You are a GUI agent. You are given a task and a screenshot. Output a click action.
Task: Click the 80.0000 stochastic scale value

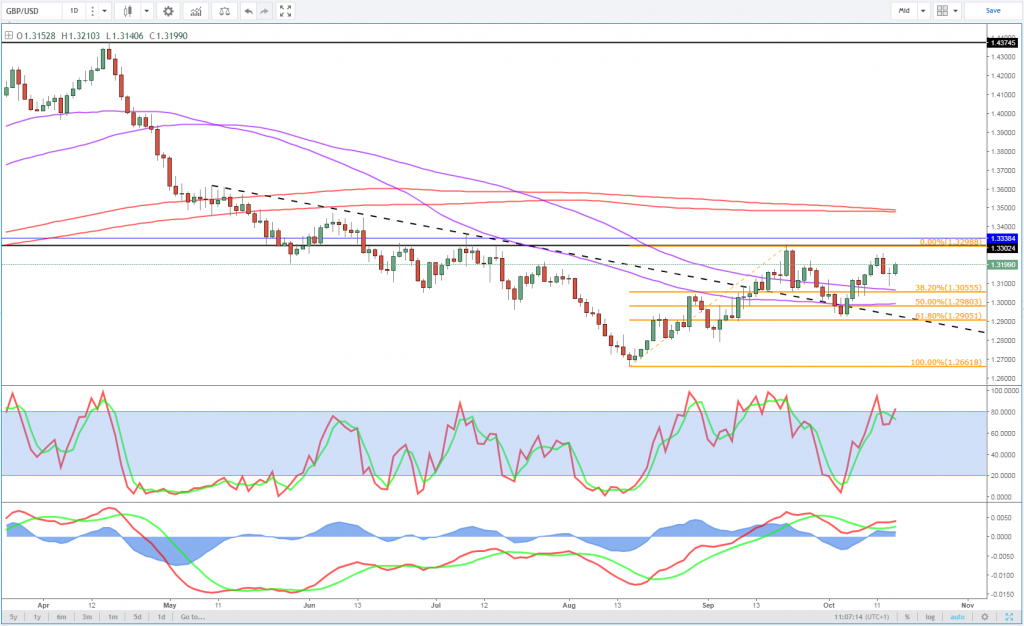point(1005,412)
